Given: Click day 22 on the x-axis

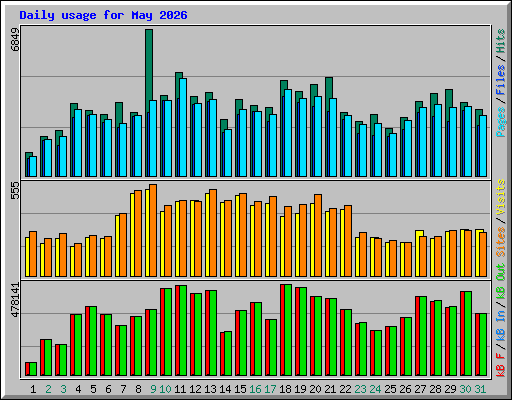Looking at the screenshot, I should [x=345, y=389].
